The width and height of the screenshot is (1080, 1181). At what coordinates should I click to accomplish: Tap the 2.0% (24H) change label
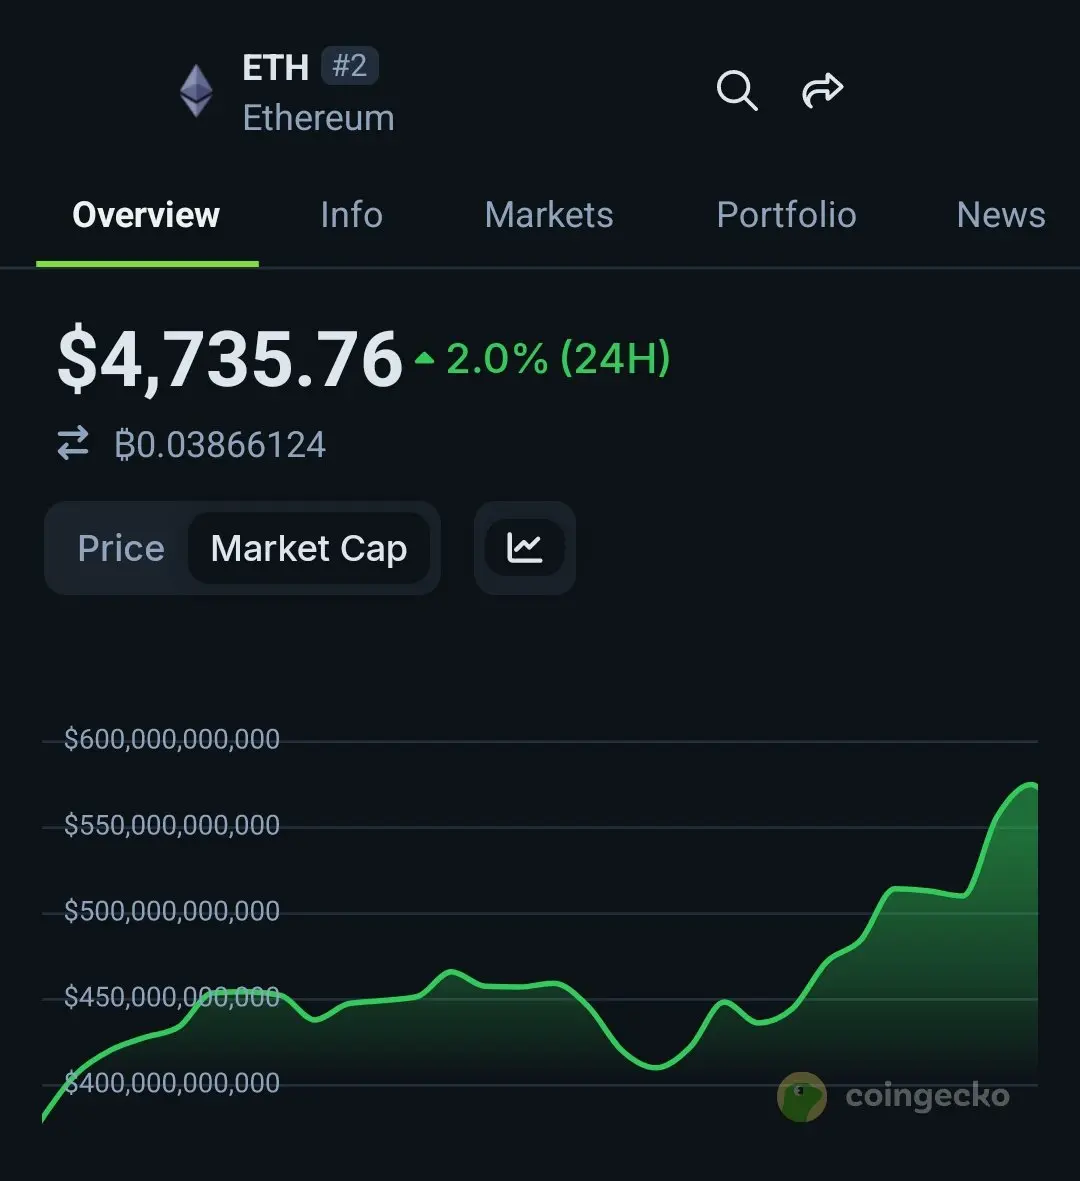[558, 359]
